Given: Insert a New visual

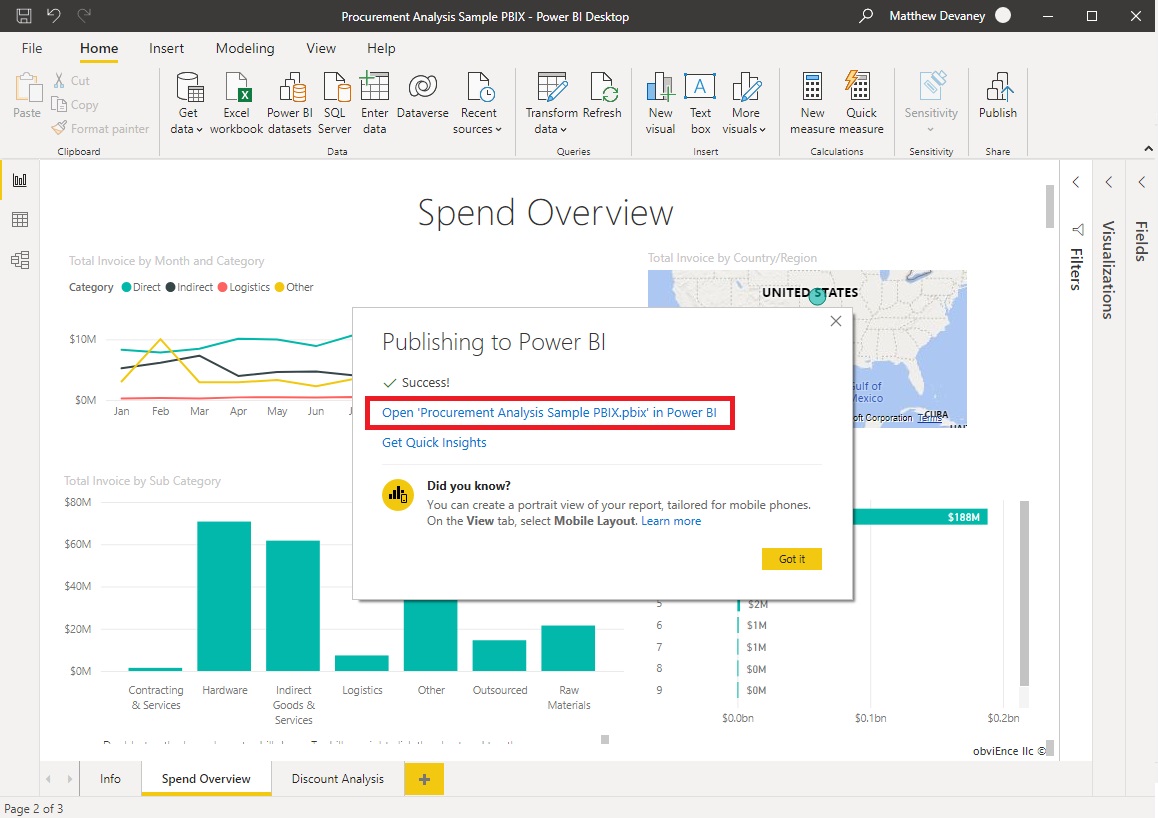Looking at the screenshot, I should 660,100.
